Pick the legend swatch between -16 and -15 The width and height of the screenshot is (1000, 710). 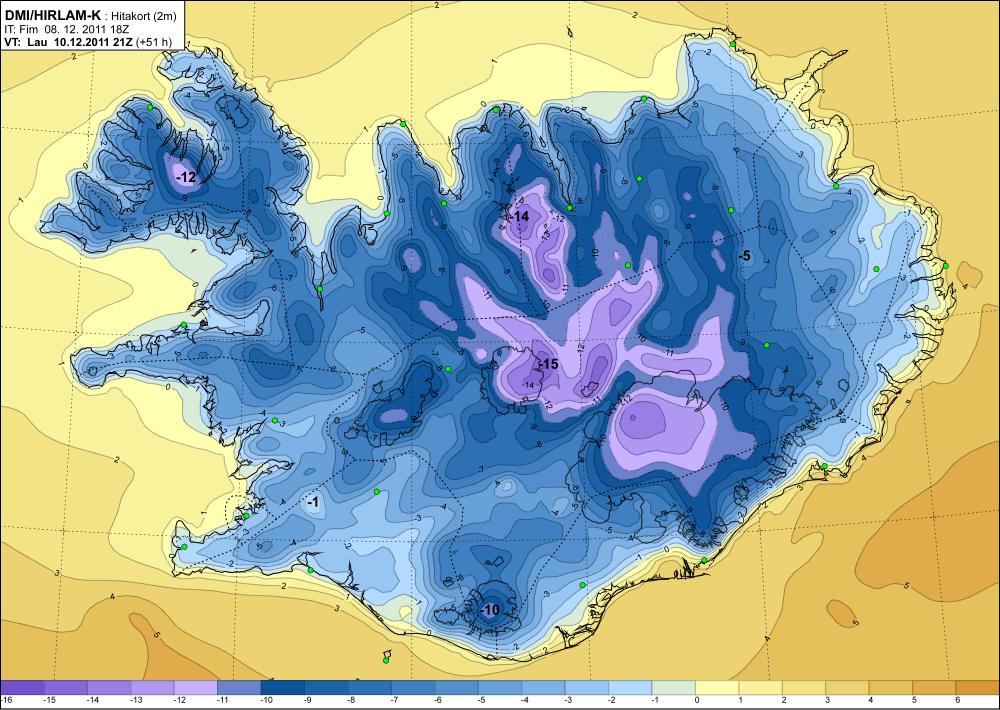pyautogui.click(x=23, y=687)
